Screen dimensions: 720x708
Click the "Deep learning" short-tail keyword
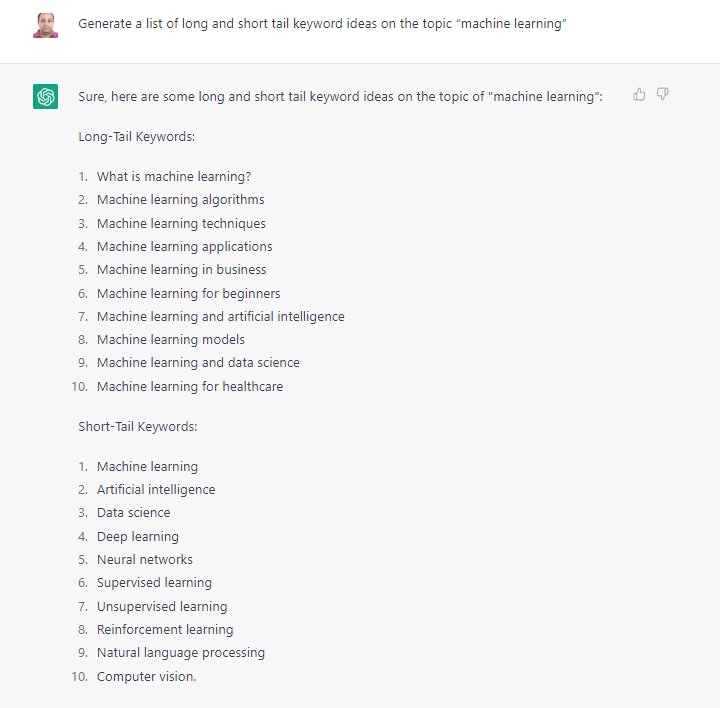138,536
